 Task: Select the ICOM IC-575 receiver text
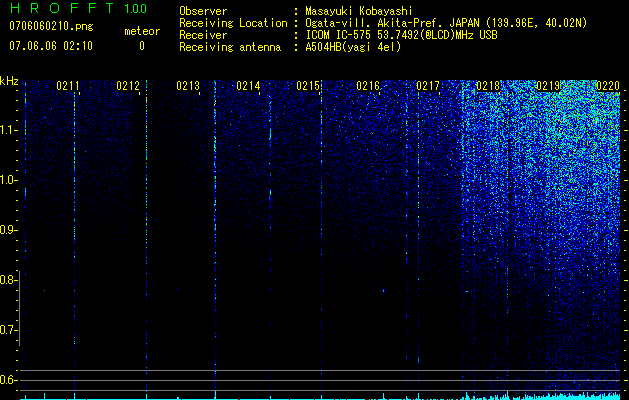click(401, 35)
